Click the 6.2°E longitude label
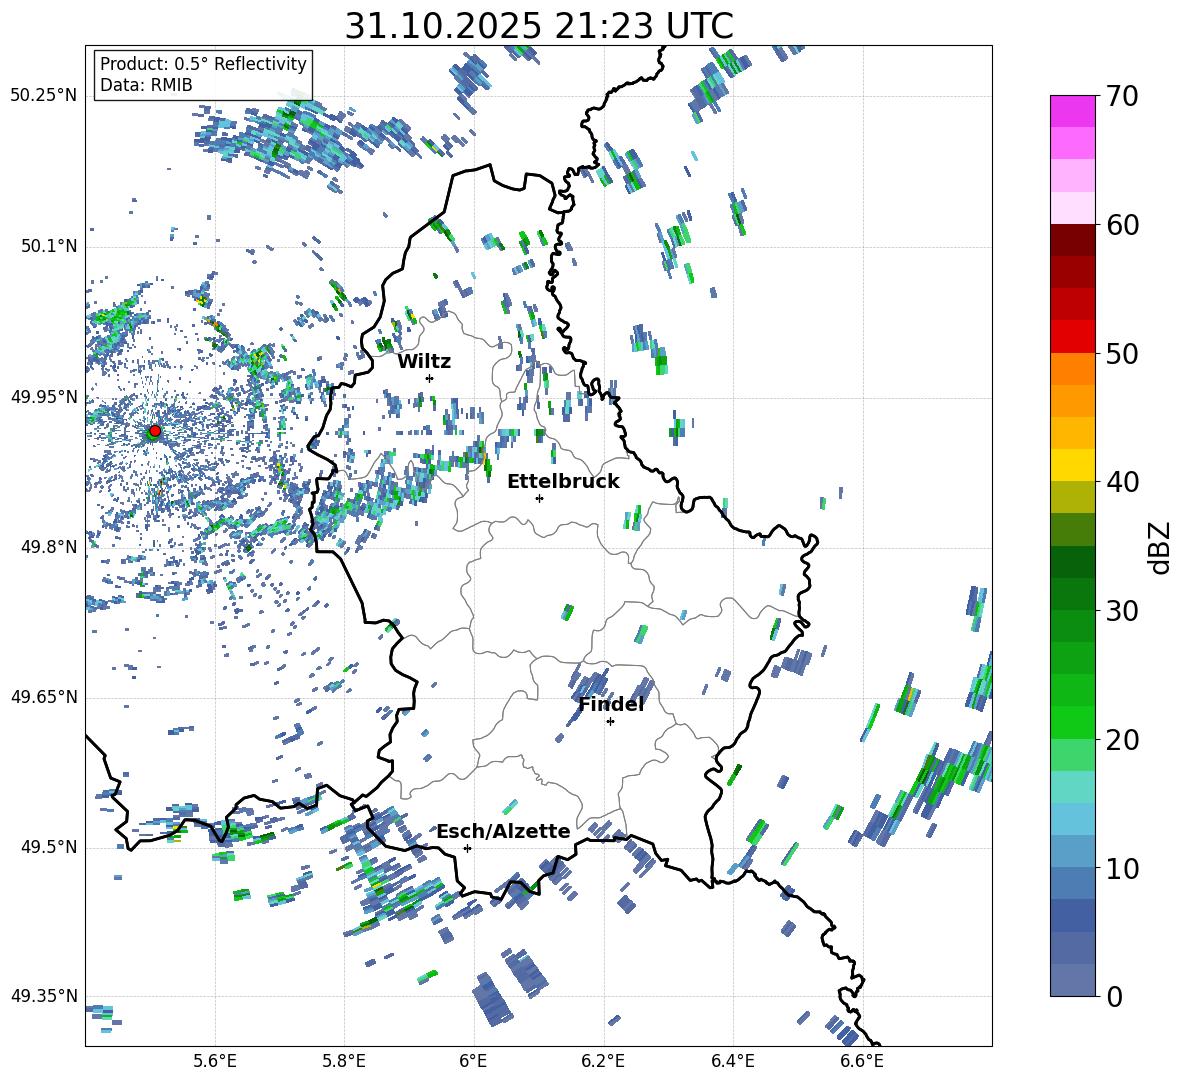This screenshot has height=1081, width=1184. [603, 1061]
